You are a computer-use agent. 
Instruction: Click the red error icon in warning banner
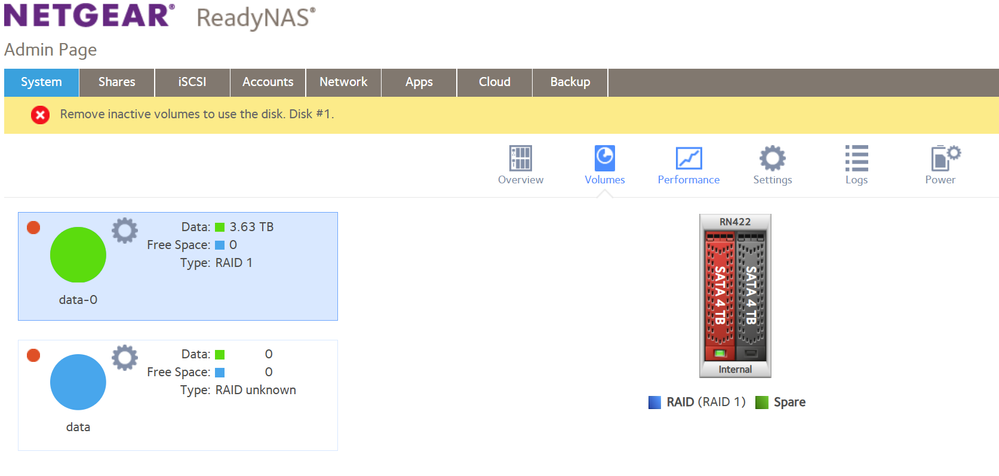(40, 115)
